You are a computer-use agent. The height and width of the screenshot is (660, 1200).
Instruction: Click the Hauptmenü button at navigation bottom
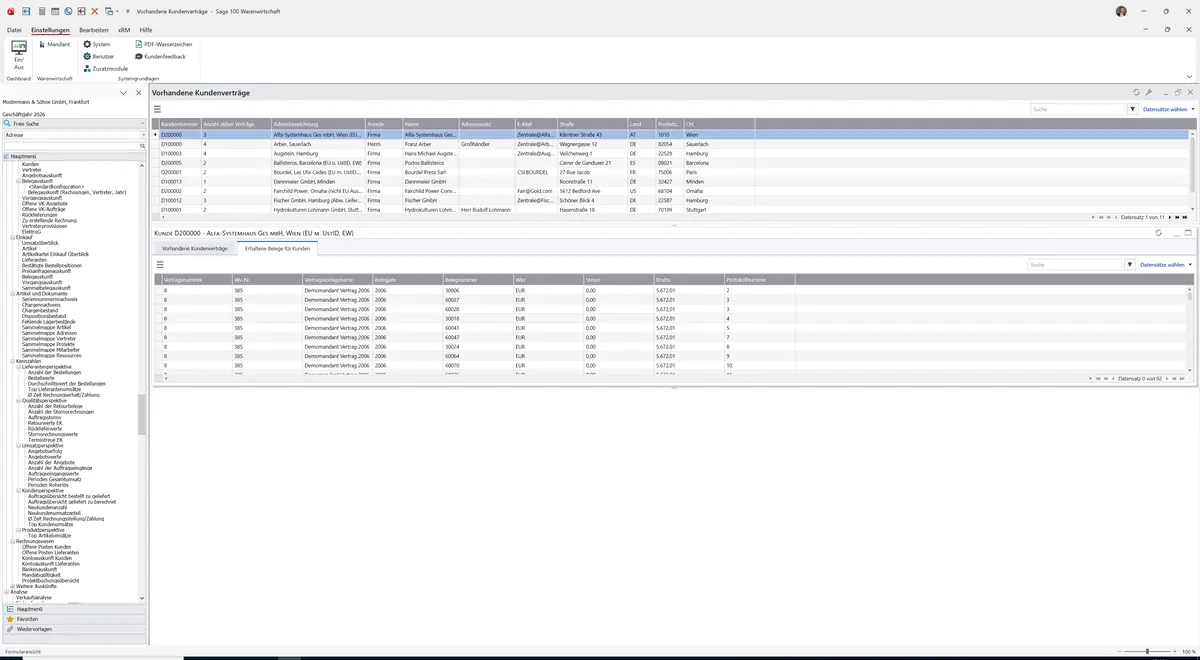pos(74,608)
